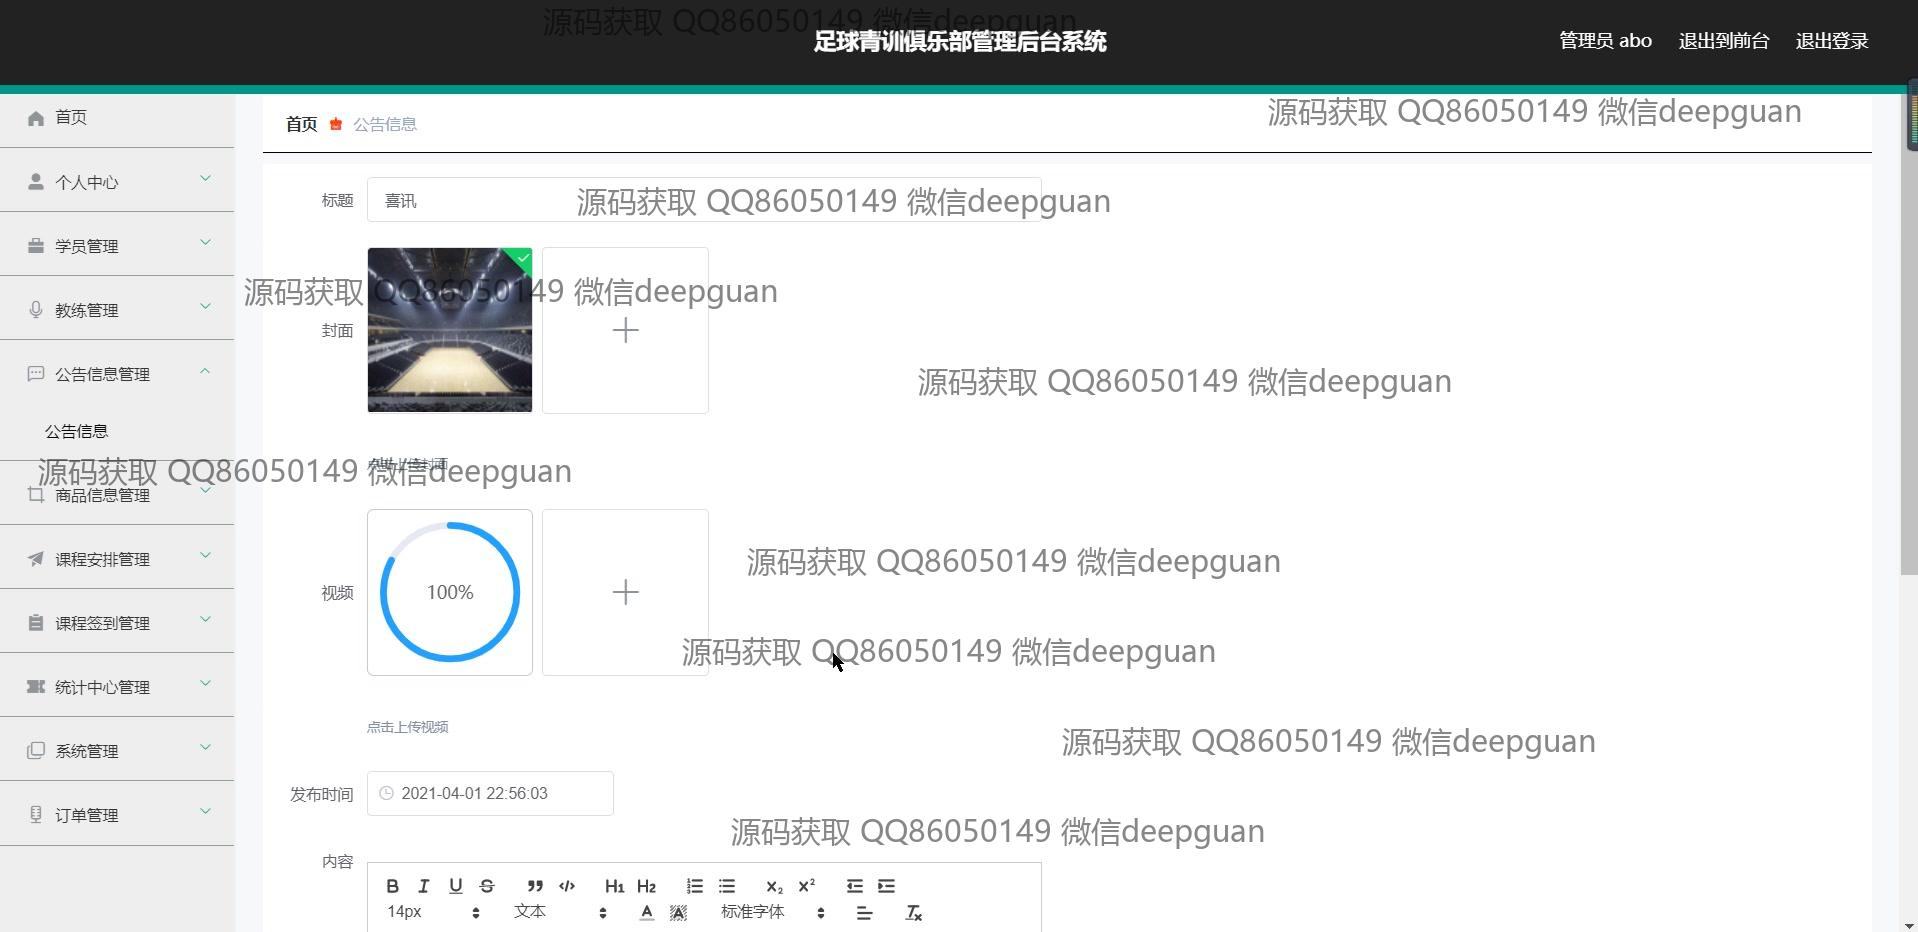Expand the 教练管理 sidebar menu
This screenshot has width=1918, height=932.
click(x=117, y=309)
